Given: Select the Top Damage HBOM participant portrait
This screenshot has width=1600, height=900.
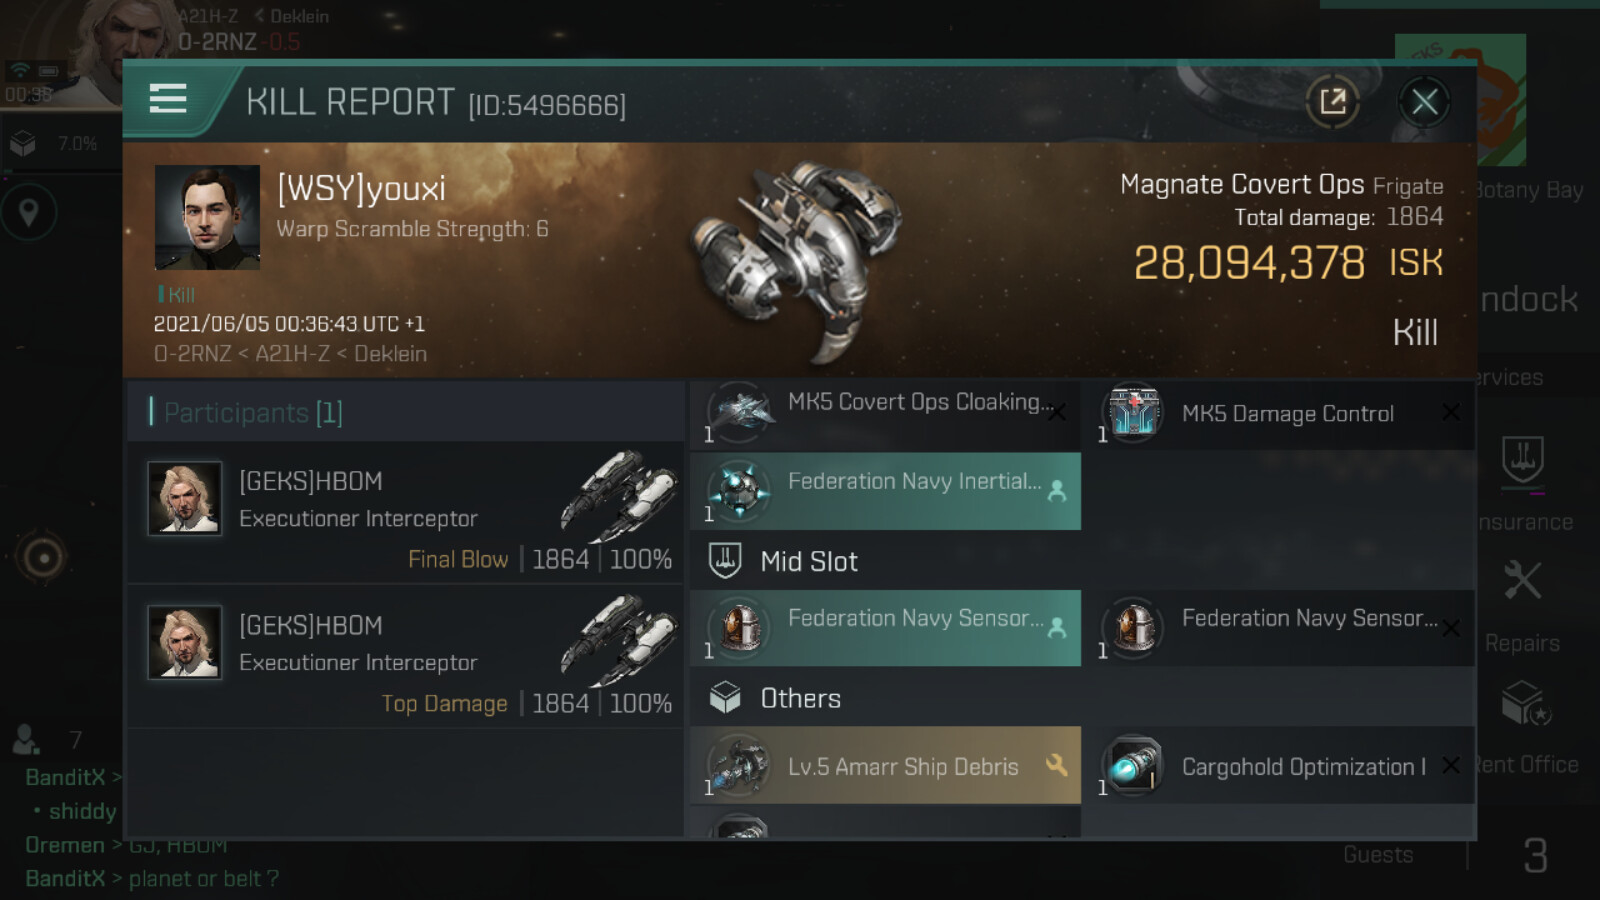Looking at the screenshot, I should [184, 642].
